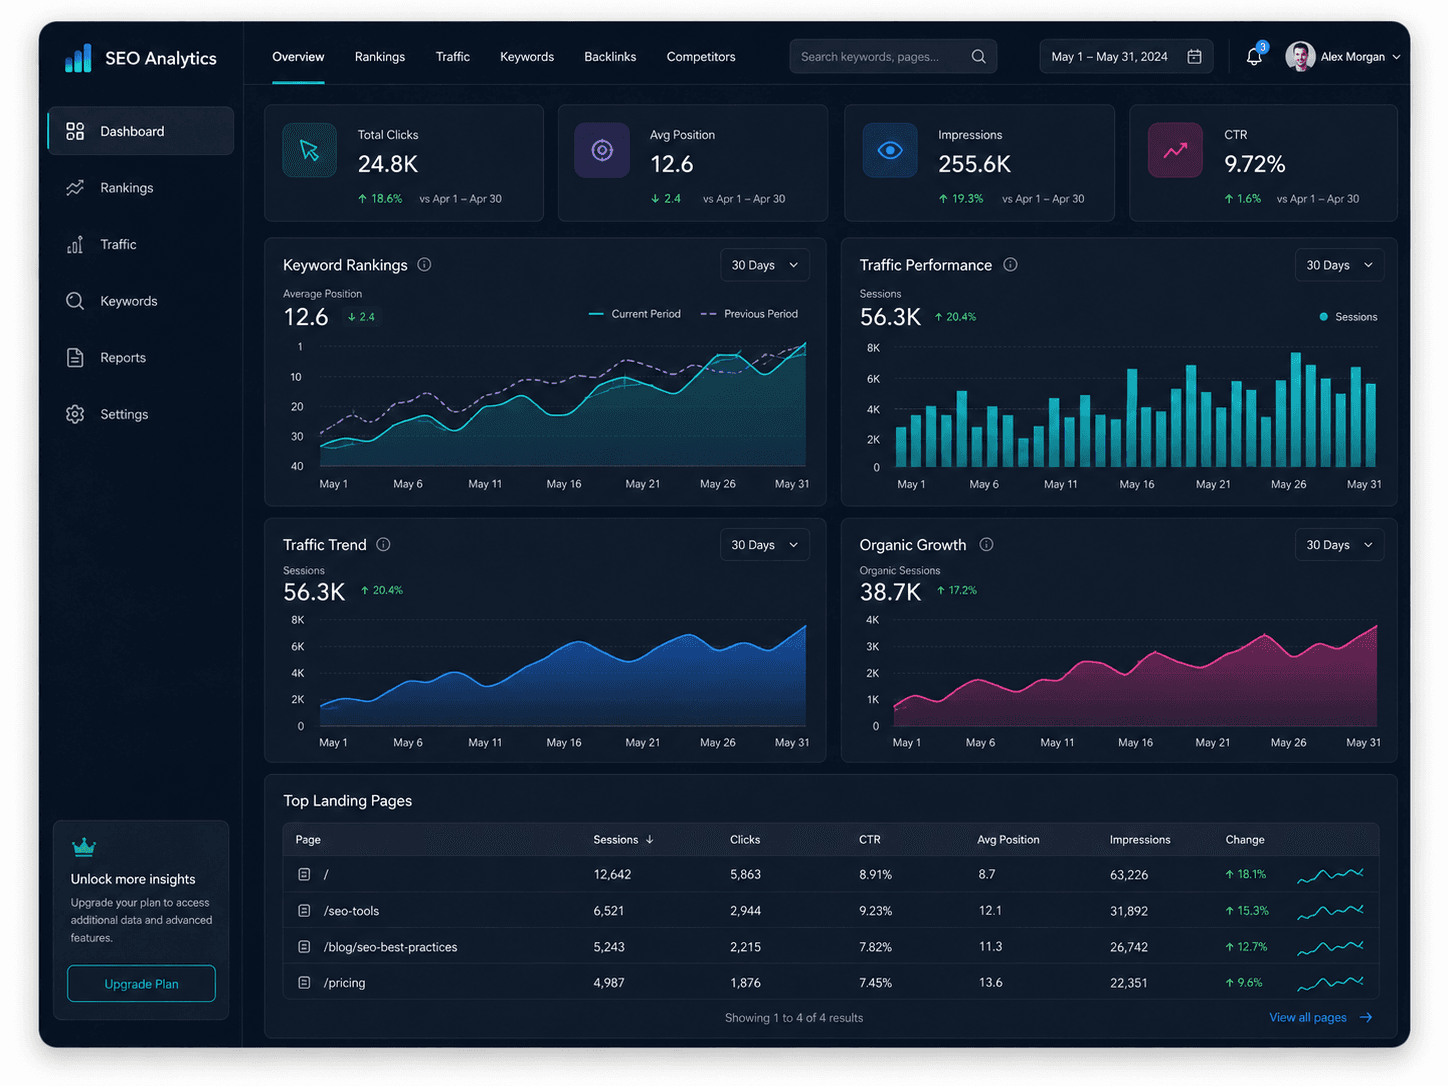1448x1086 pixels.
Task: Click the page icon for /seo-tools row
Action: coord(304,911)
